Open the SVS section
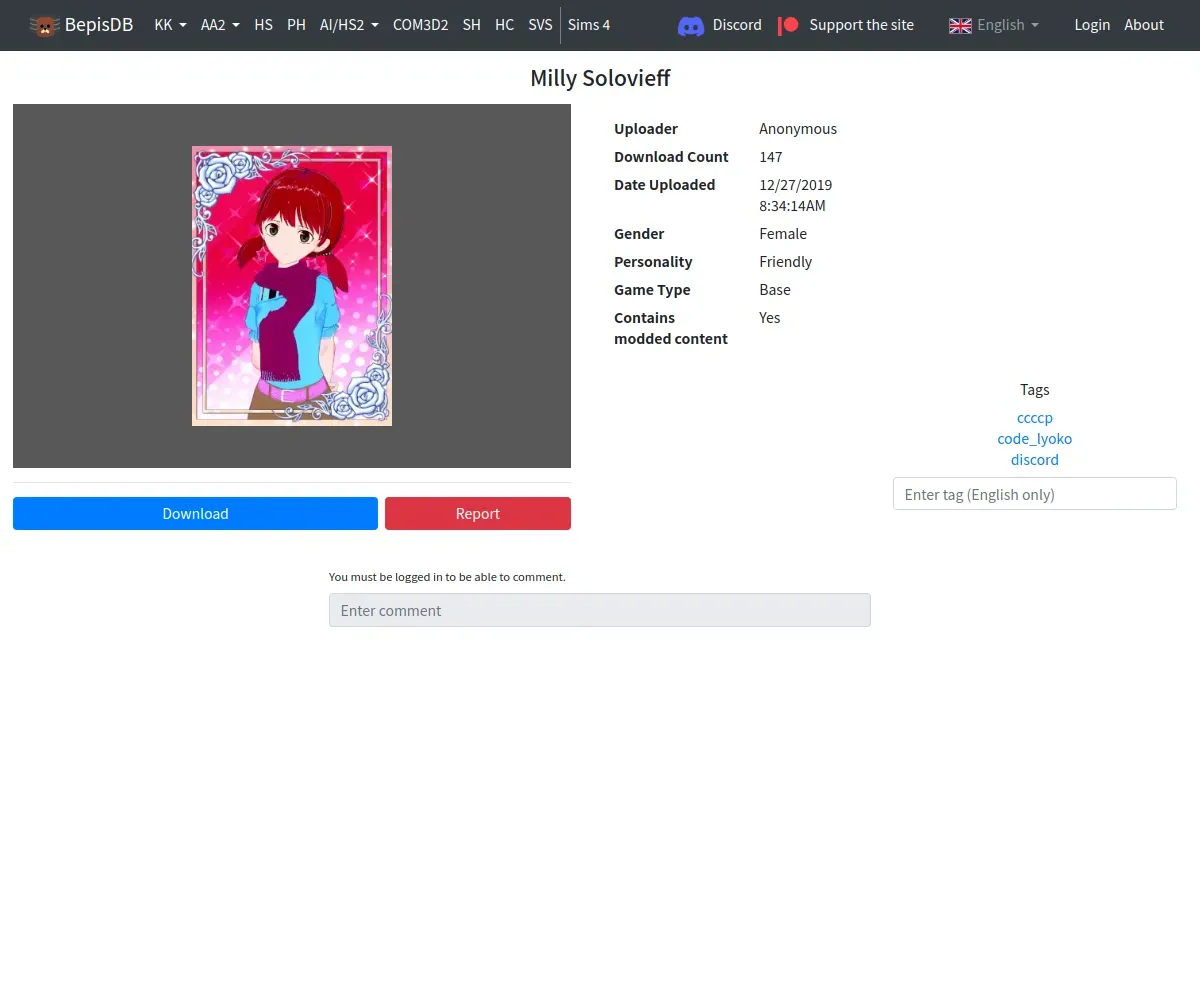The height and width of the screenshot is (1000, 1200). tap(540, 25)
